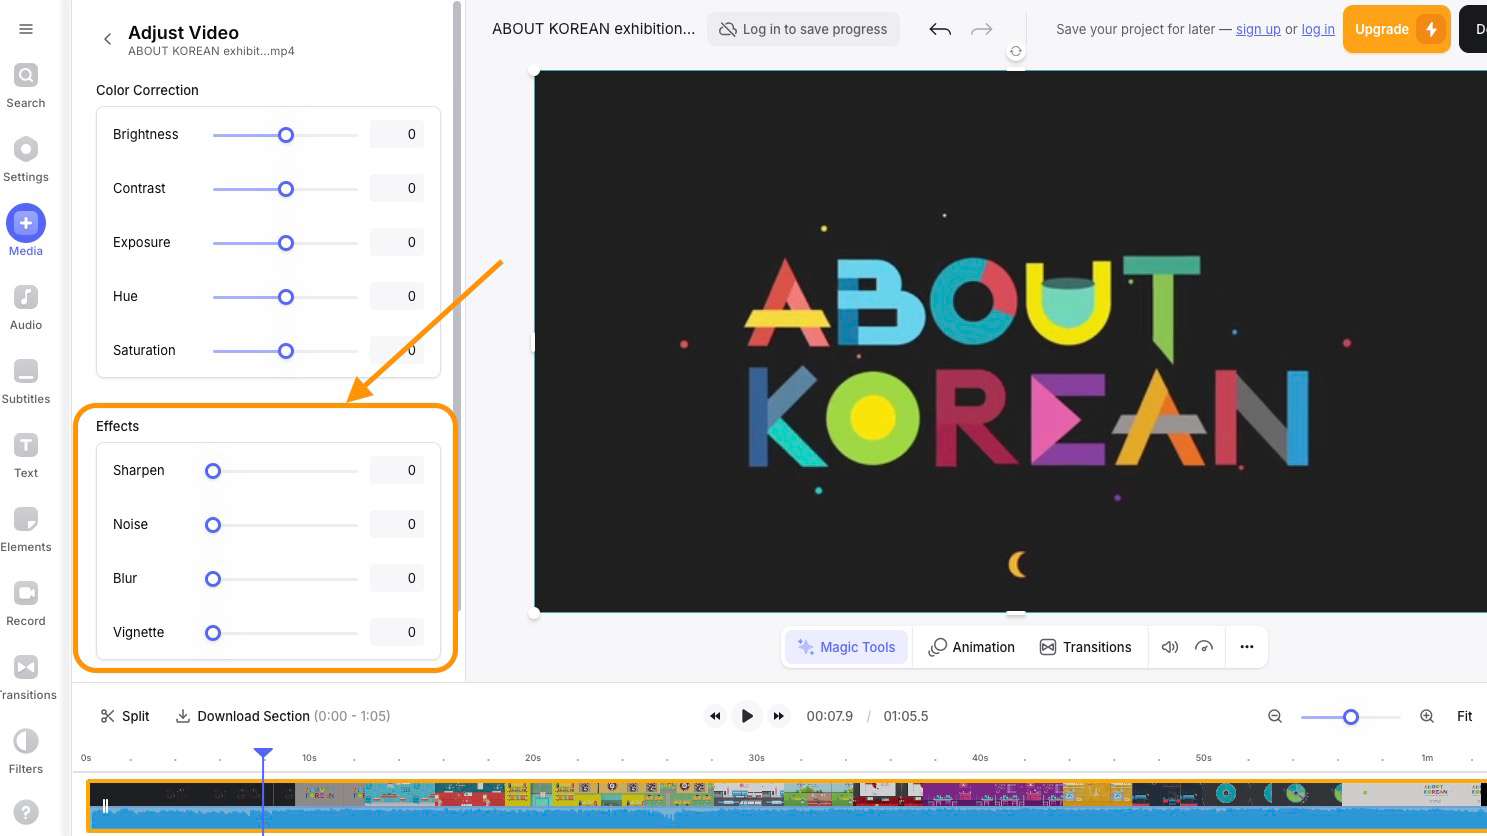1487x836 pixels.
Task: Open the Record sidebar tool
Action: 26,604
